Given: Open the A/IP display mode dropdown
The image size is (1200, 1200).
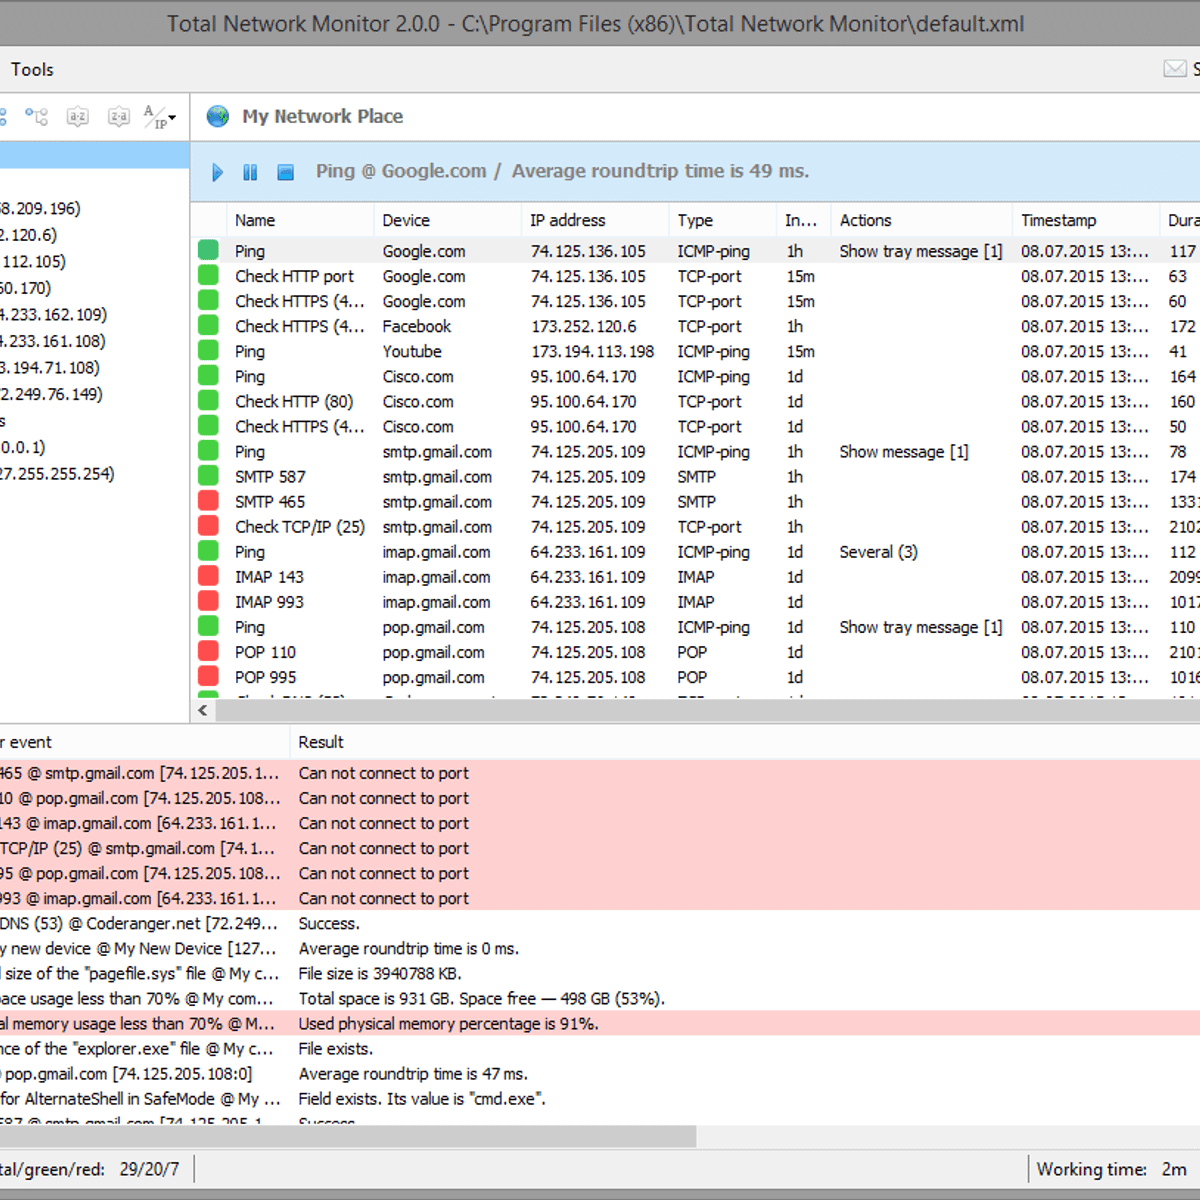Looking at the screenshot, I should pyautogui.click(x=159, y=117).
